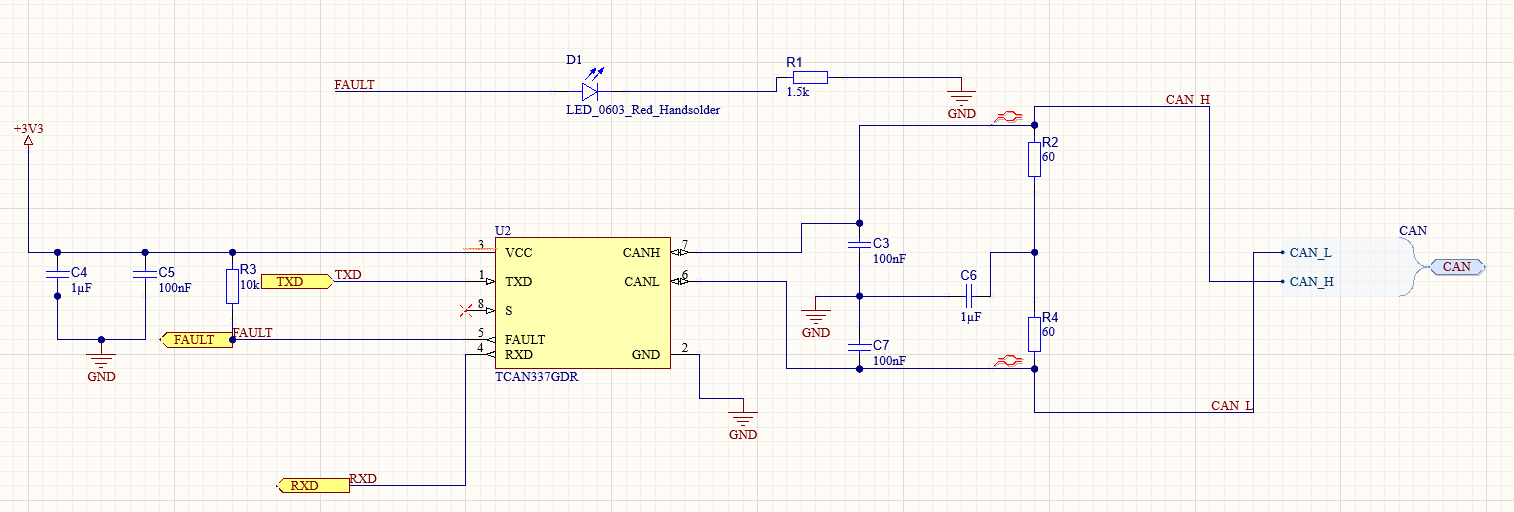Click the CAN_L harness entry
1514x512 pixels.
pos(1309,253)
